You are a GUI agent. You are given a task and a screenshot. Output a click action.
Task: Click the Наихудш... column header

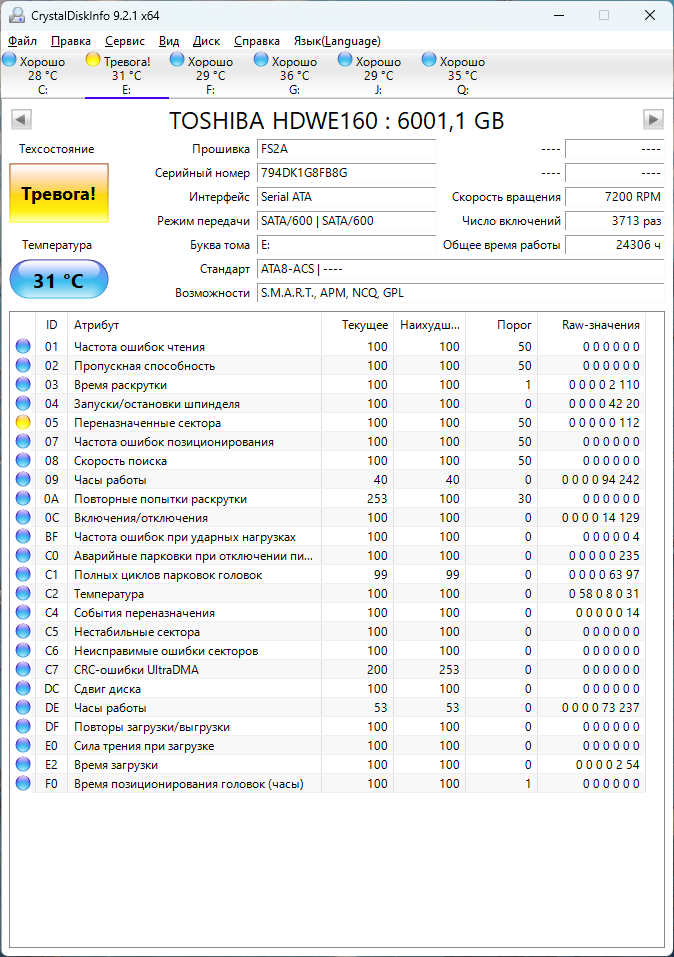(x=429, y=325)
